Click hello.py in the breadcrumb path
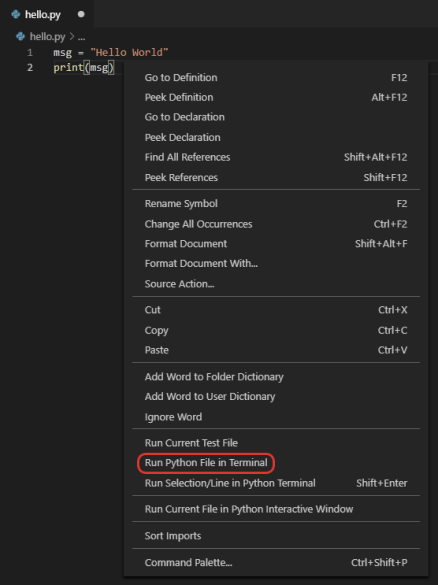Image resolution: width=438 pixels, height=585 pixels. tap(47, 37)
